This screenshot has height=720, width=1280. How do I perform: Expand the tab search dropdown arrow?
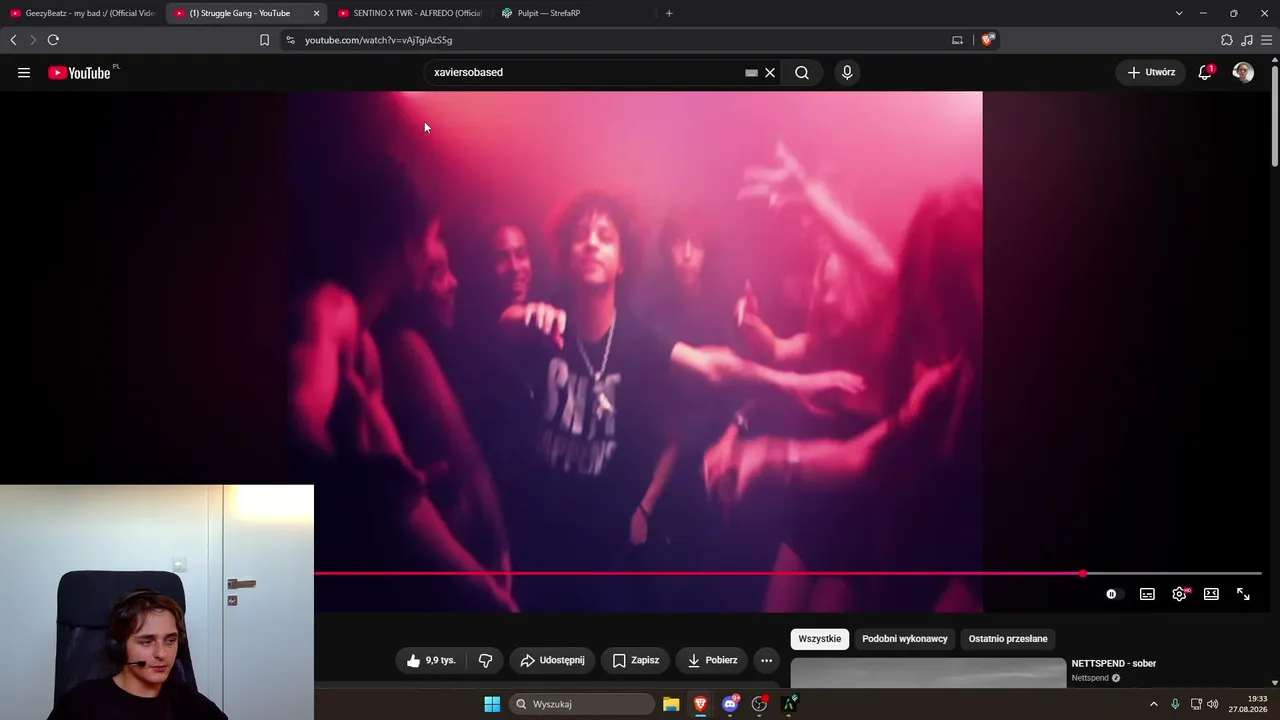click(x=1179, y=13)
